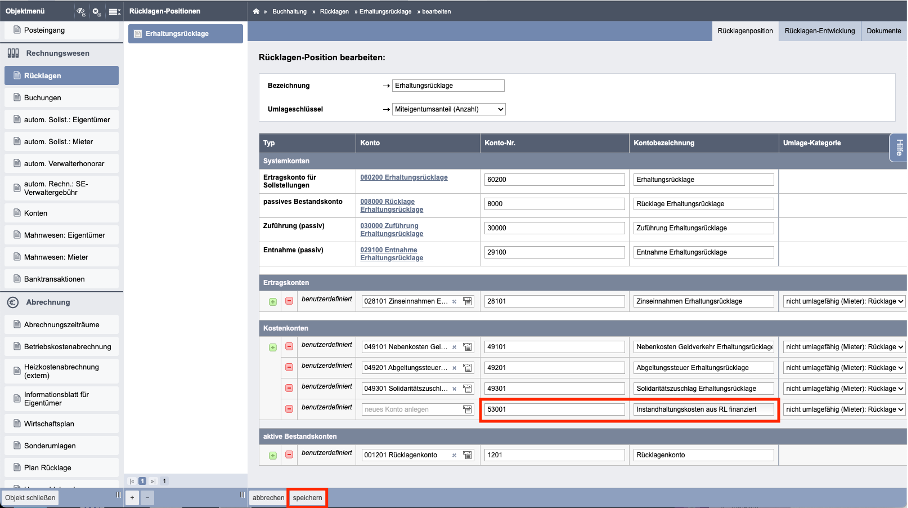Viewport: 908px width, 508px height.
Task: Open the object tools wrench-gear icon
Action: 80,11
